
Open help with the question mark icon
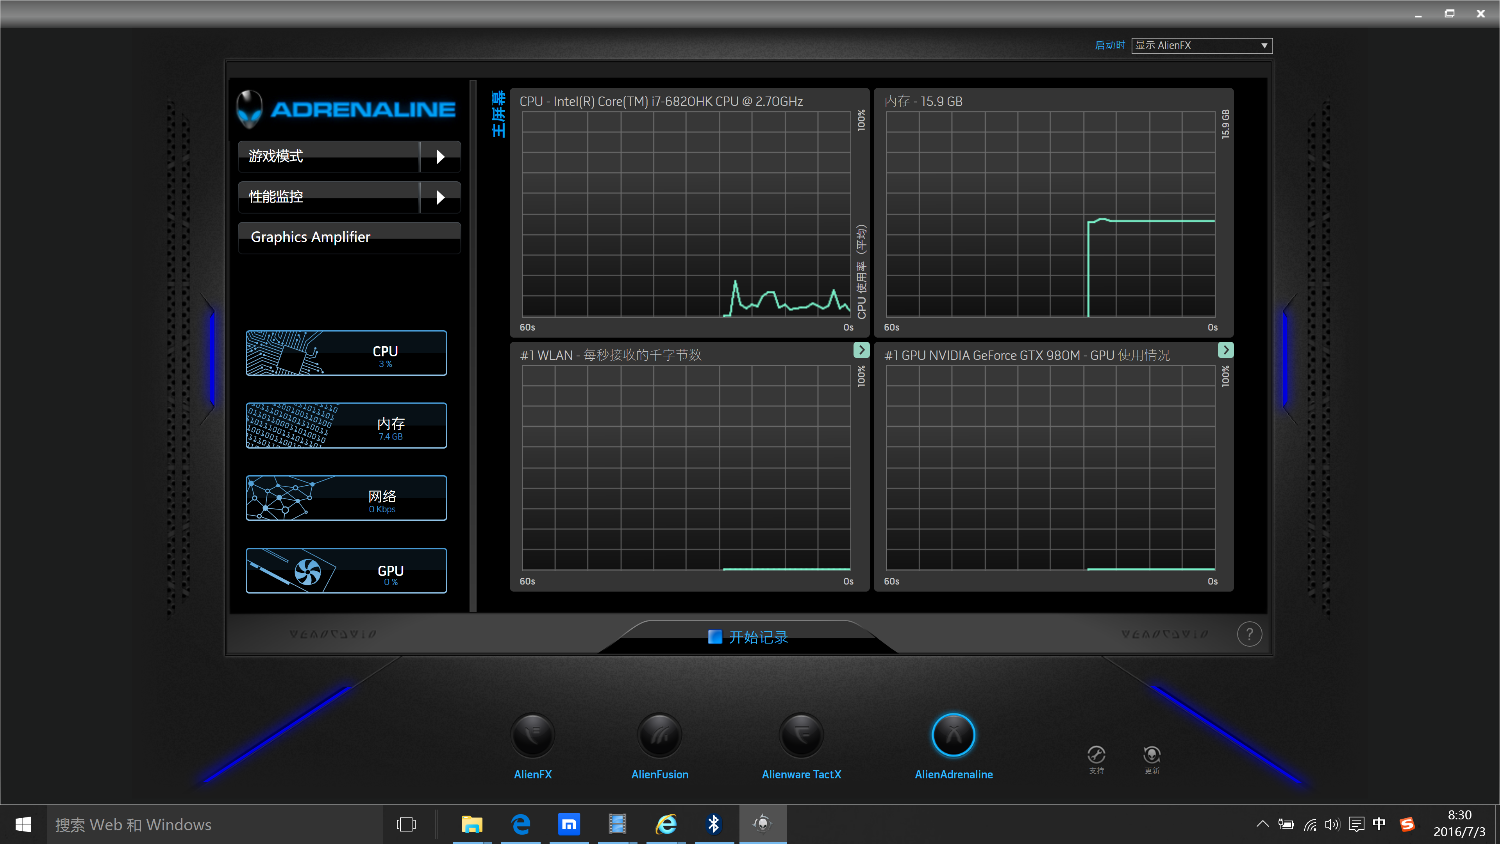point(1249,634)
